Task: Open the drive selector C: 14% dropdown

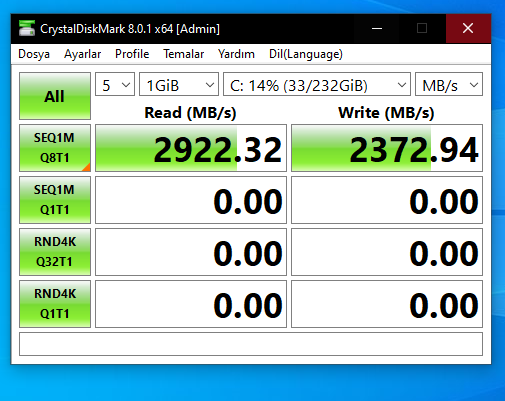Action: (317, 84)
